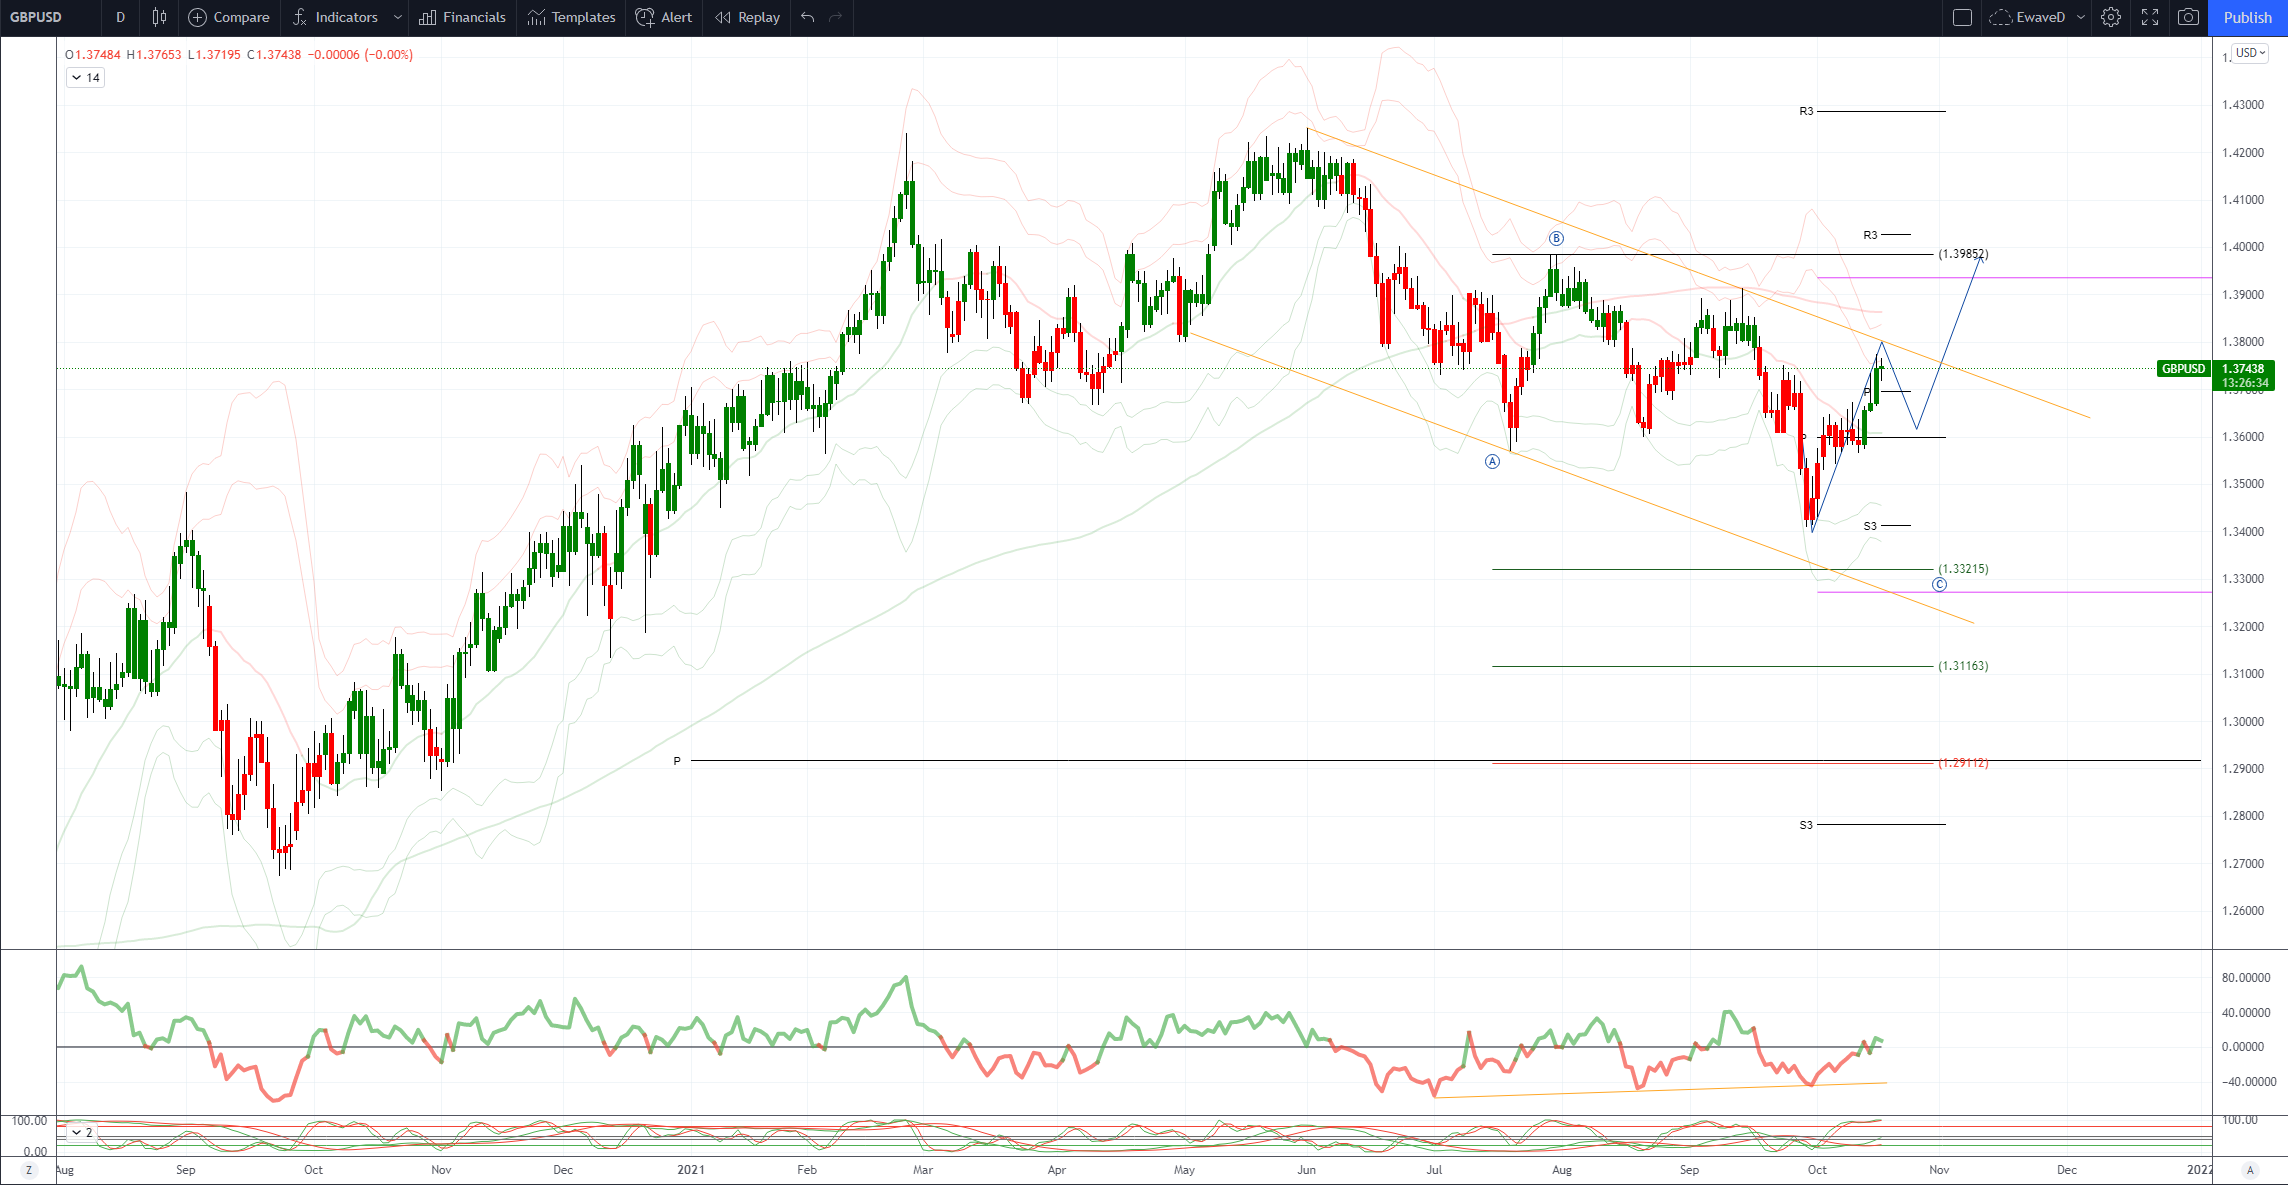The image size is (2288, 1185).
Task: Change the D timeframe interval
Action: tap(120, 17)
